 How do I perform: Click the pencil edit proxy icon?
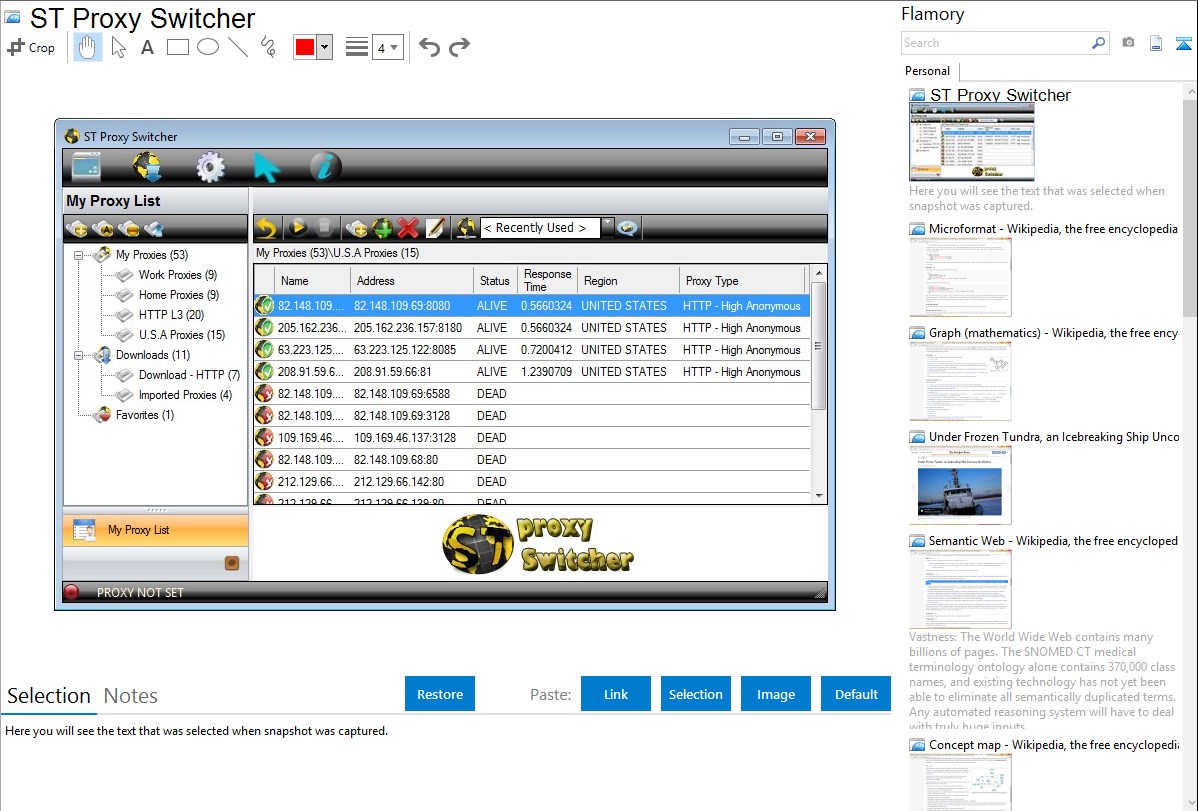[435, 228]
